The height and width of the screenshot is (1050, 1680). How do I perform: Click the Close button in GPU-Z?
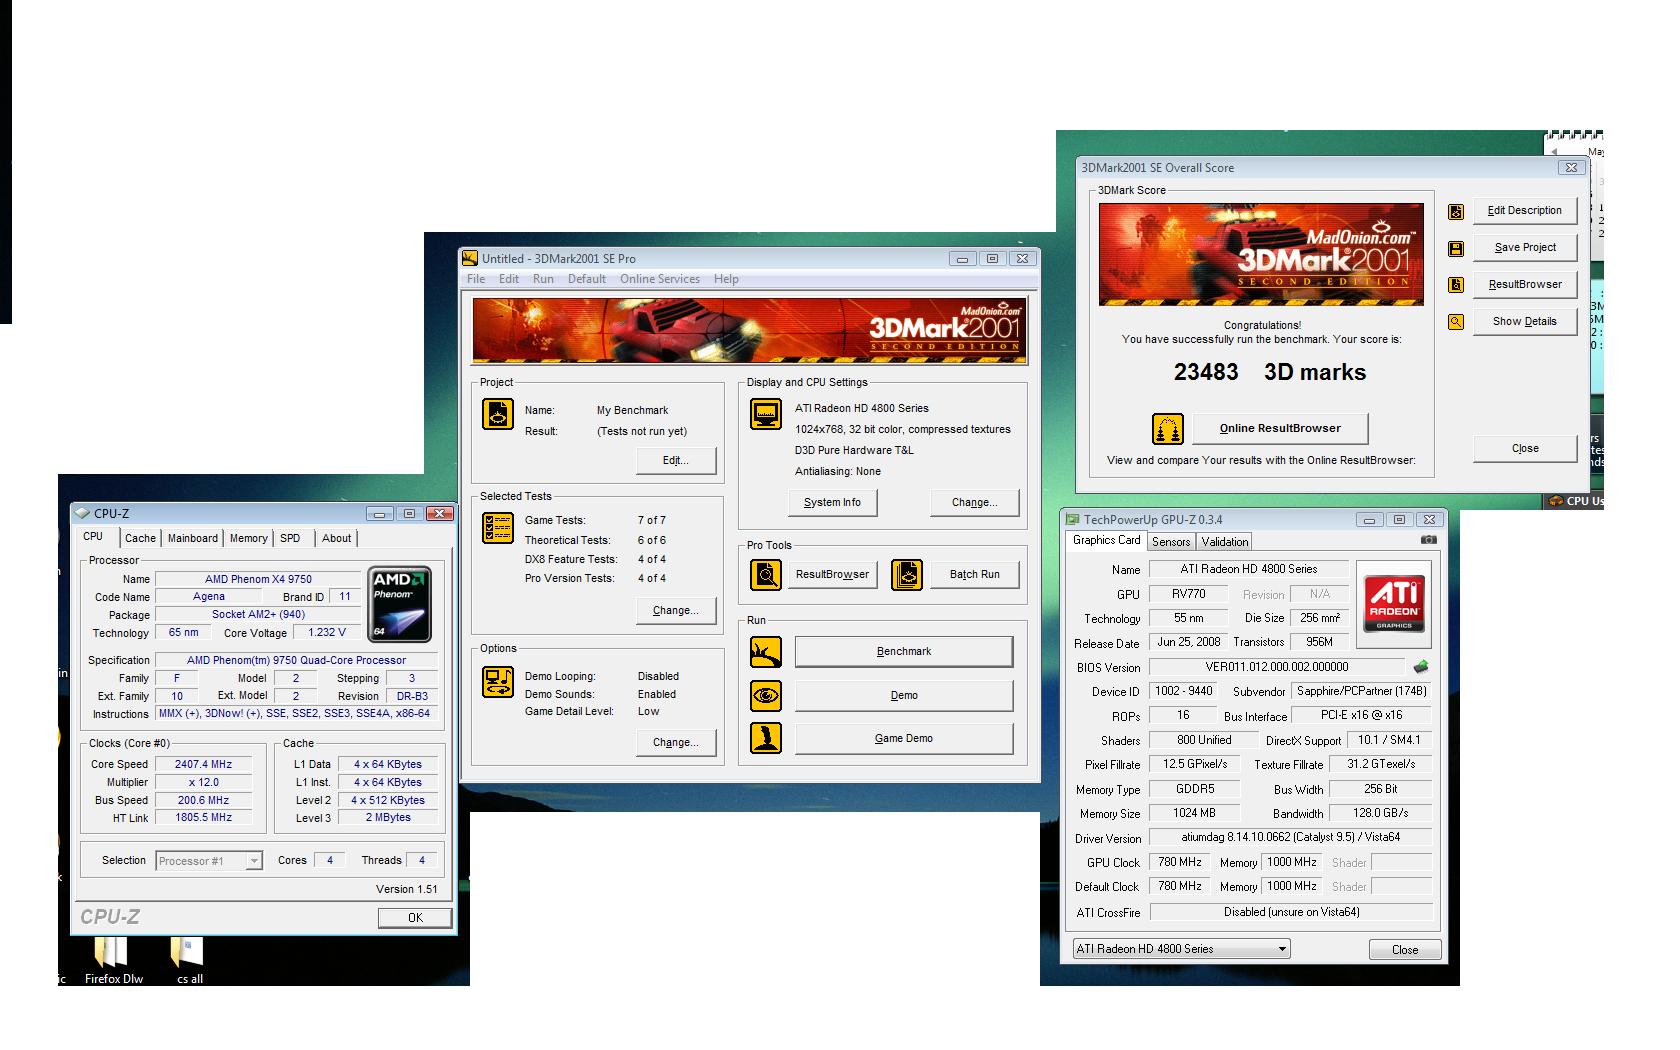click(1405, 950)
